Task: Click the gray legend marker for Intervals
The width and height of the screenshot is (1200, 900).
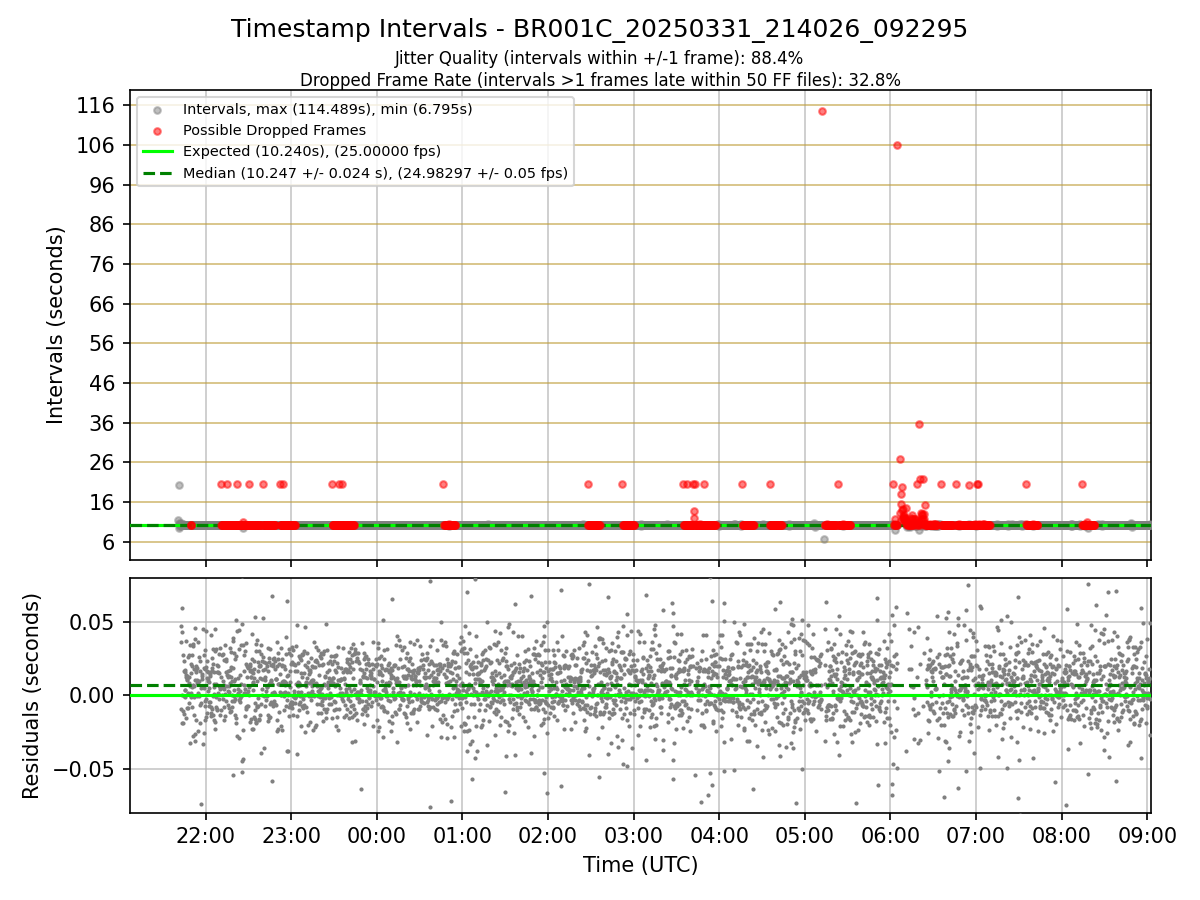Action: tap(157, 109)
